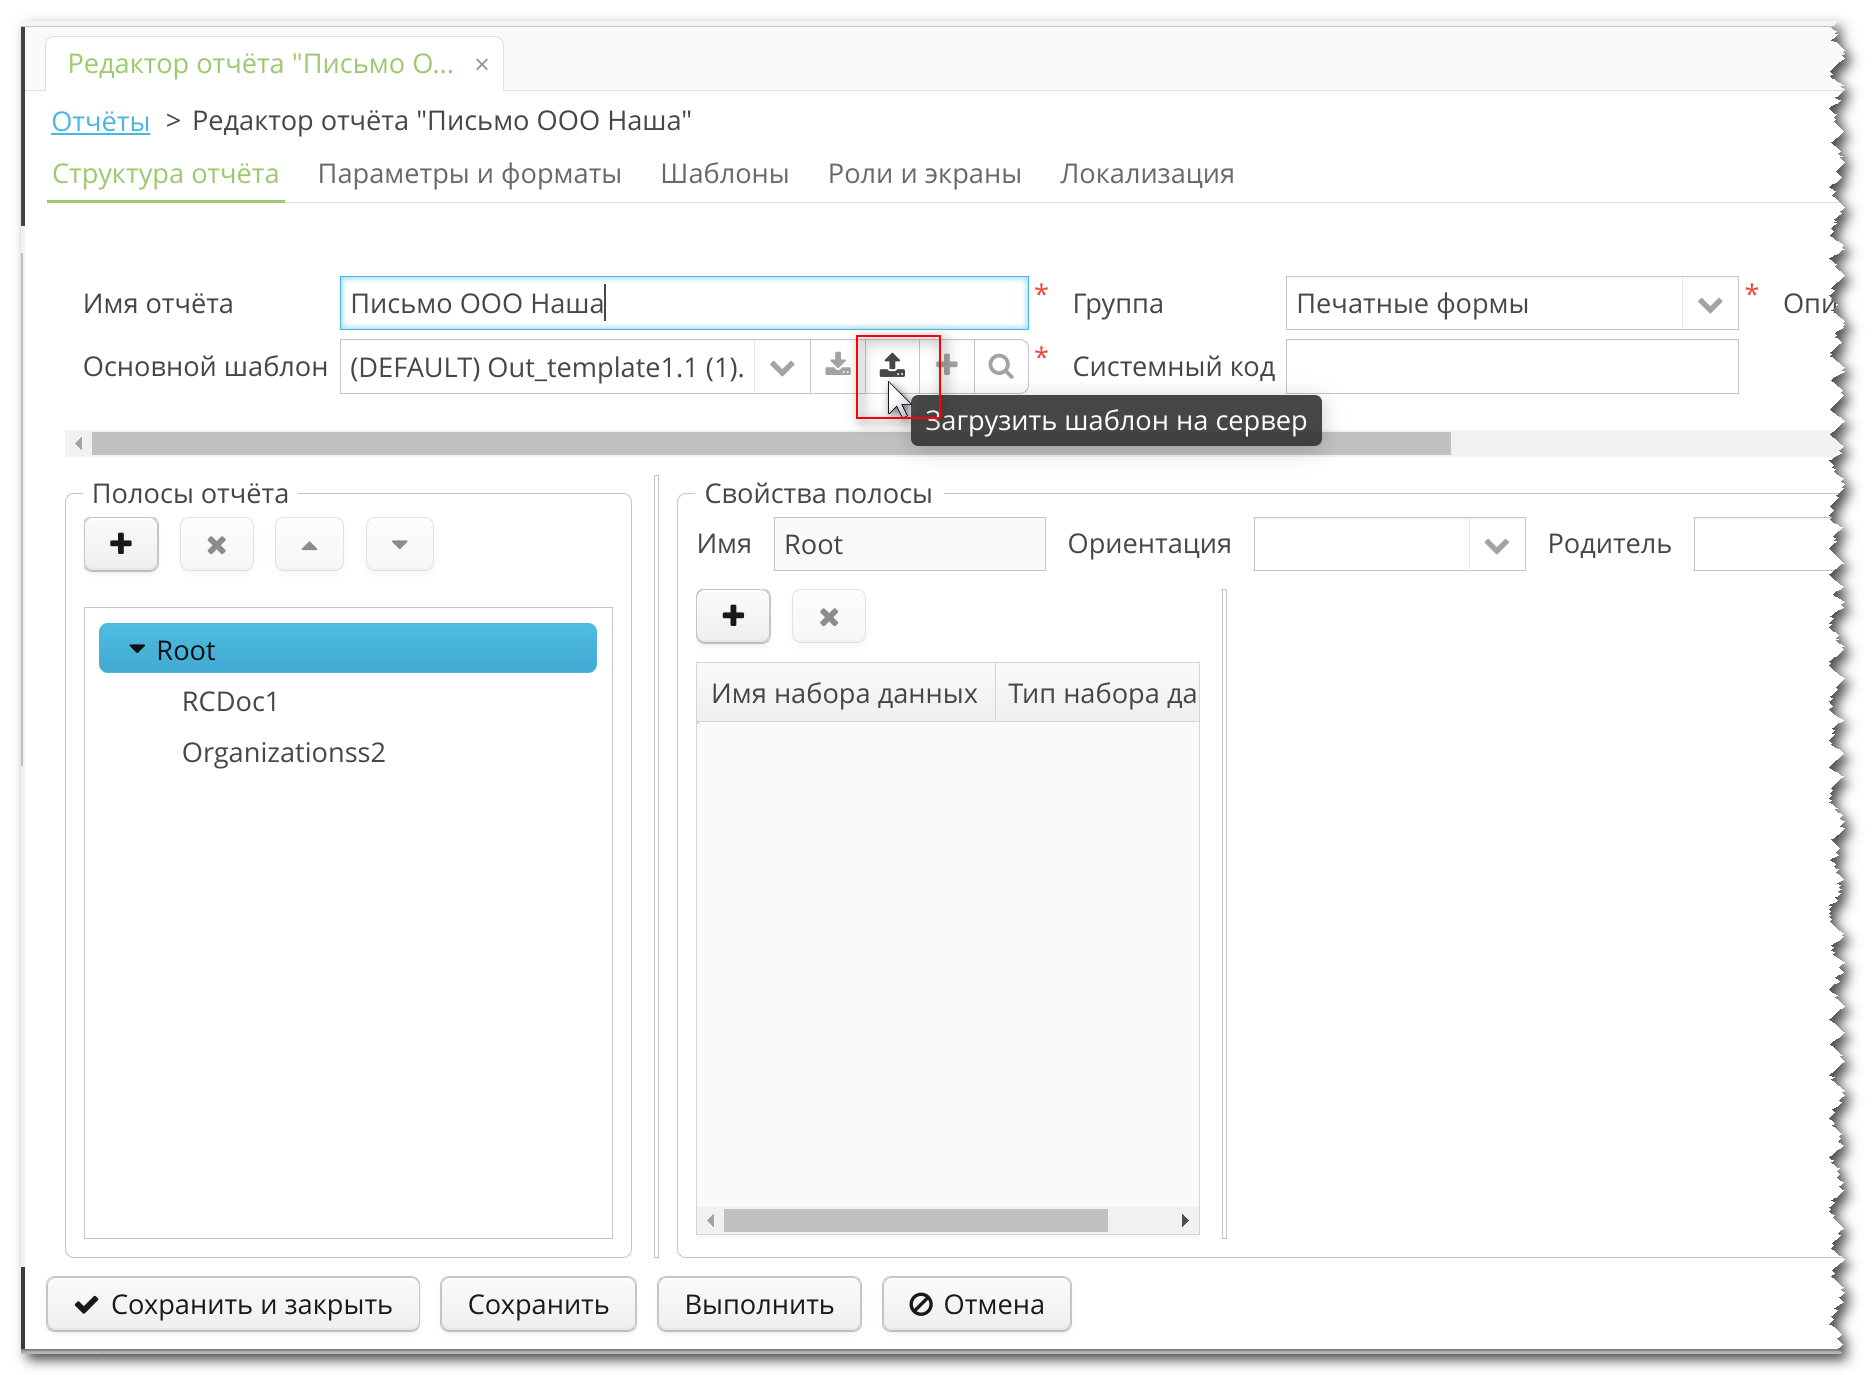Select the Organizationss2 band
Screen dimensions: 1872x1375
[284, 752]
